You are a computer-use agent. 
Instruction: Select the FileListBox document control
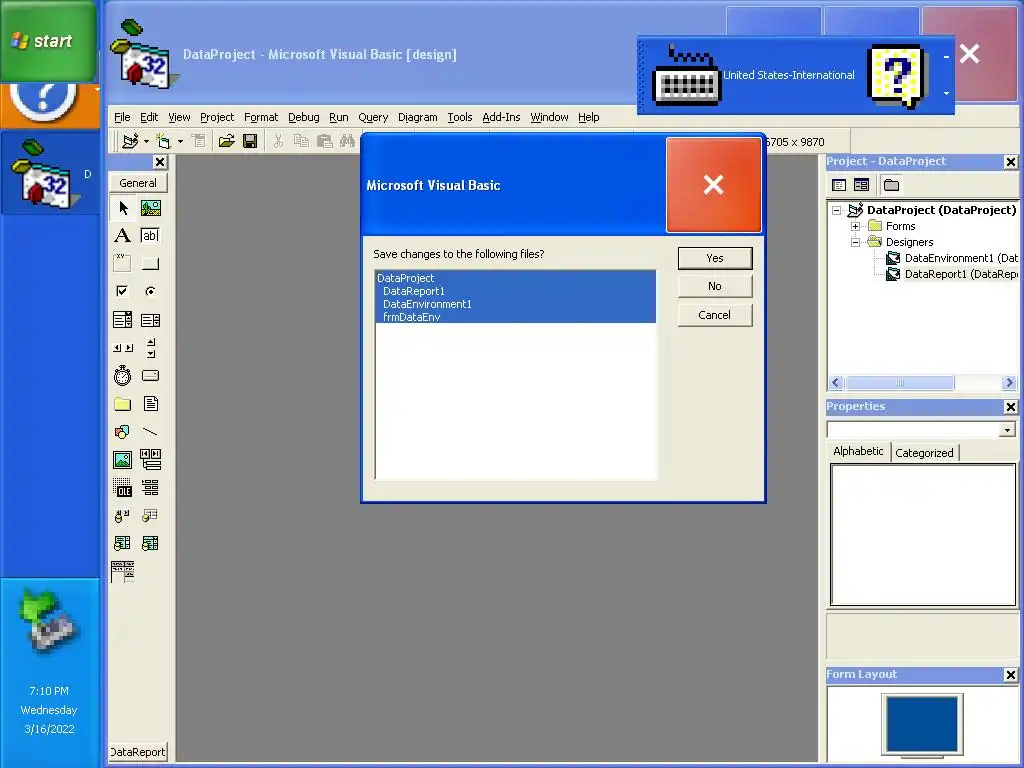pyautogui.click(x=151, y=404)
